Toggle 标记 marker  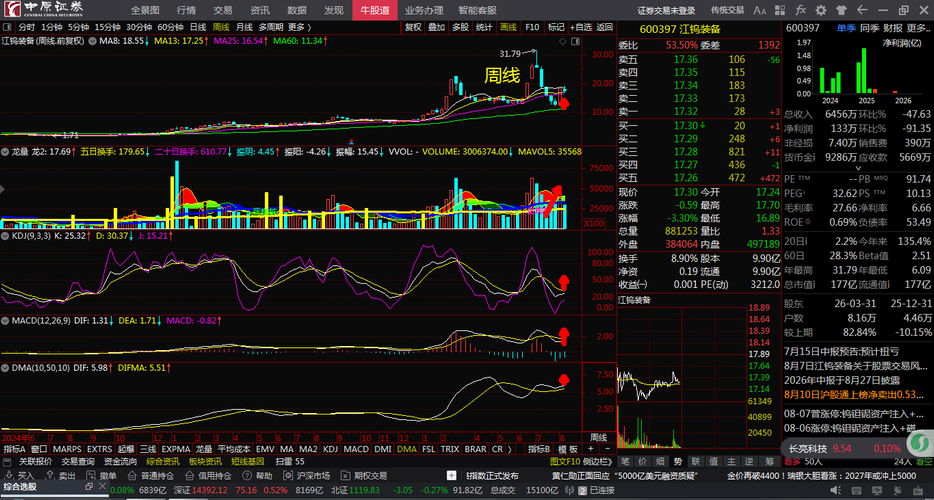click(x=556, y=27)
